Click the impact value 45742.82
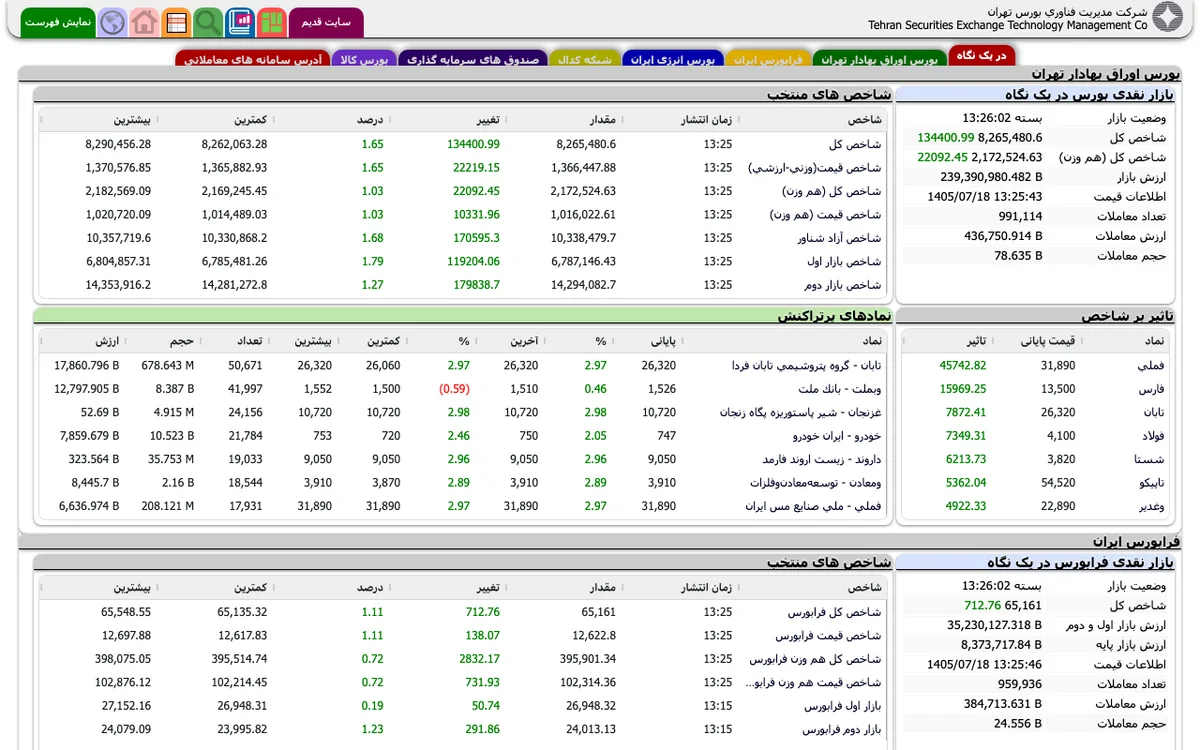 (x=963, y=366)
